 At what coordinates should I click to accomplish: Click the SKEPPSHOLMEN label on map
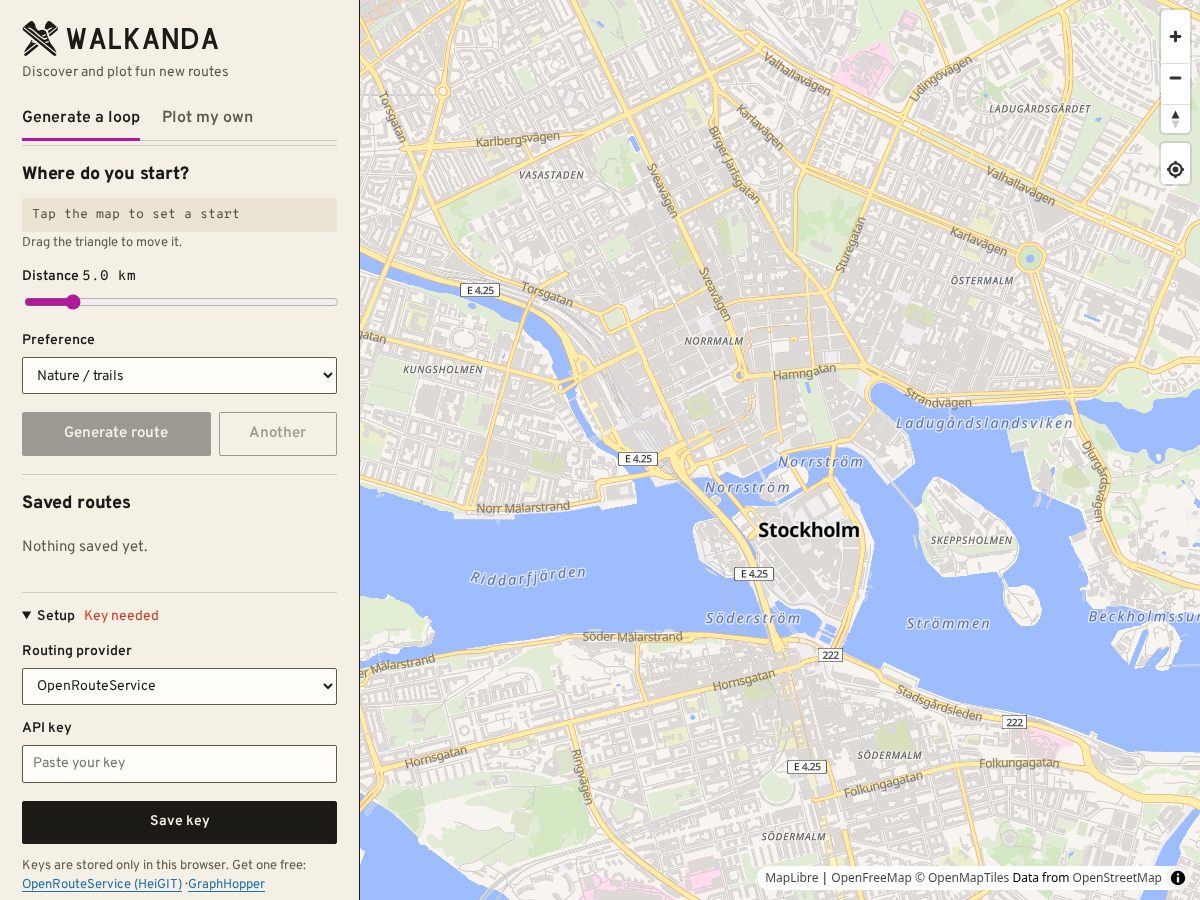pyautogui.click(x=971, y=540)
